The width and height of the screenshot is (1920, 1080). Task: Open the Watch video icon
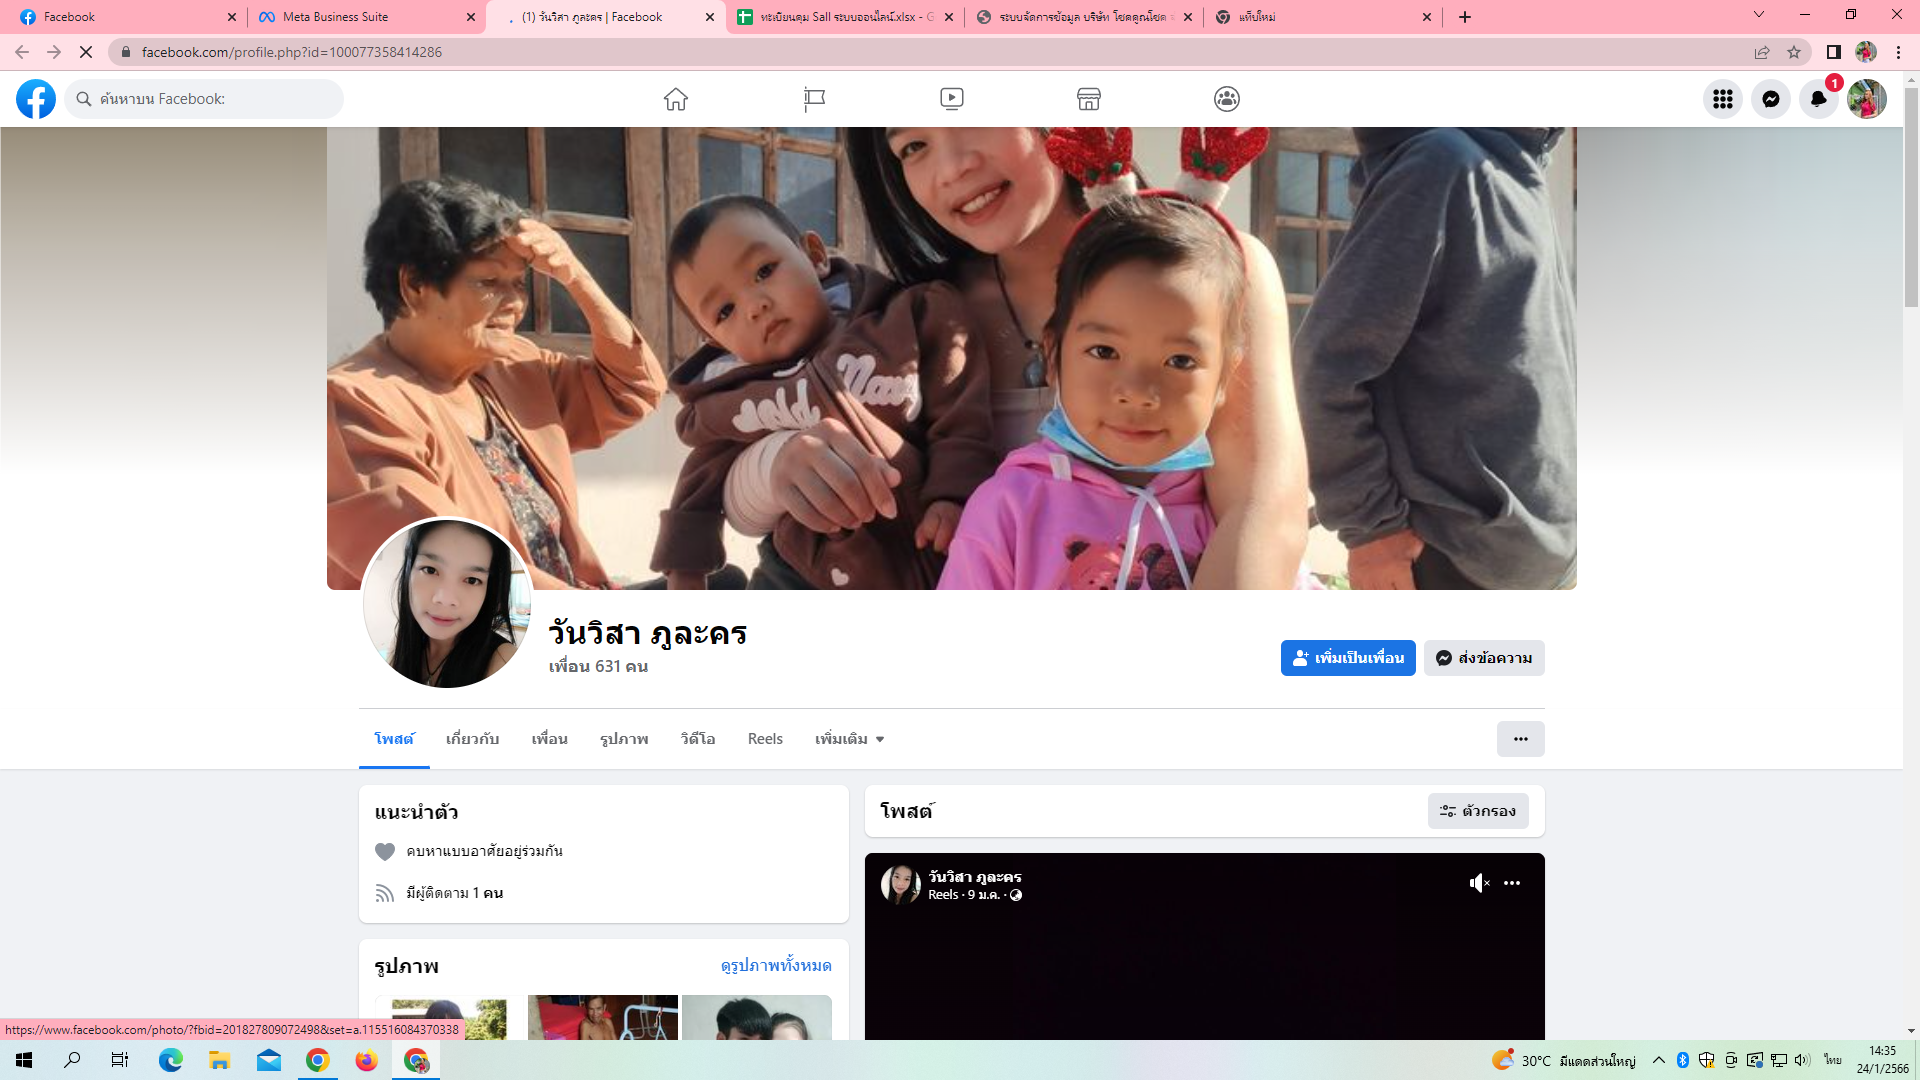click(x=951, y=99)
